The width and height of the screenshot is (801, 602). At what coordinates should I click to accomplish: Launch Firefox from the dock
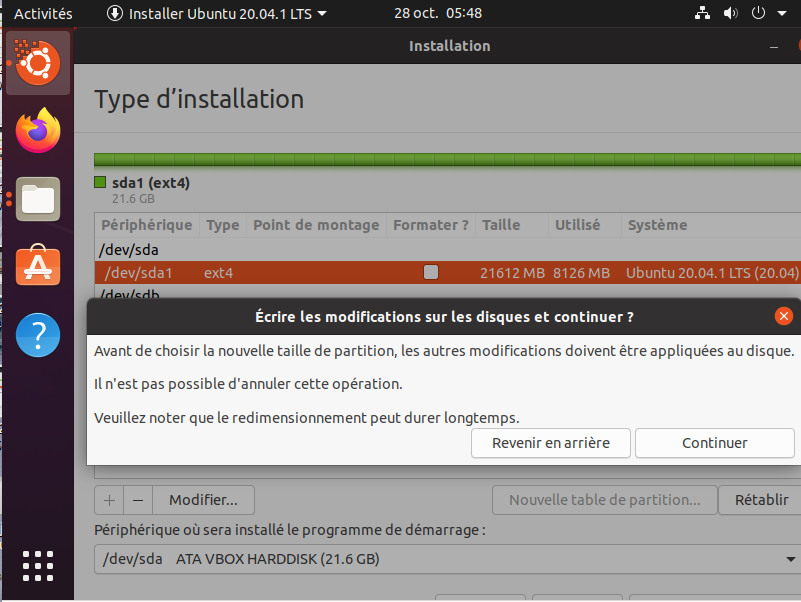pos(38,130)
